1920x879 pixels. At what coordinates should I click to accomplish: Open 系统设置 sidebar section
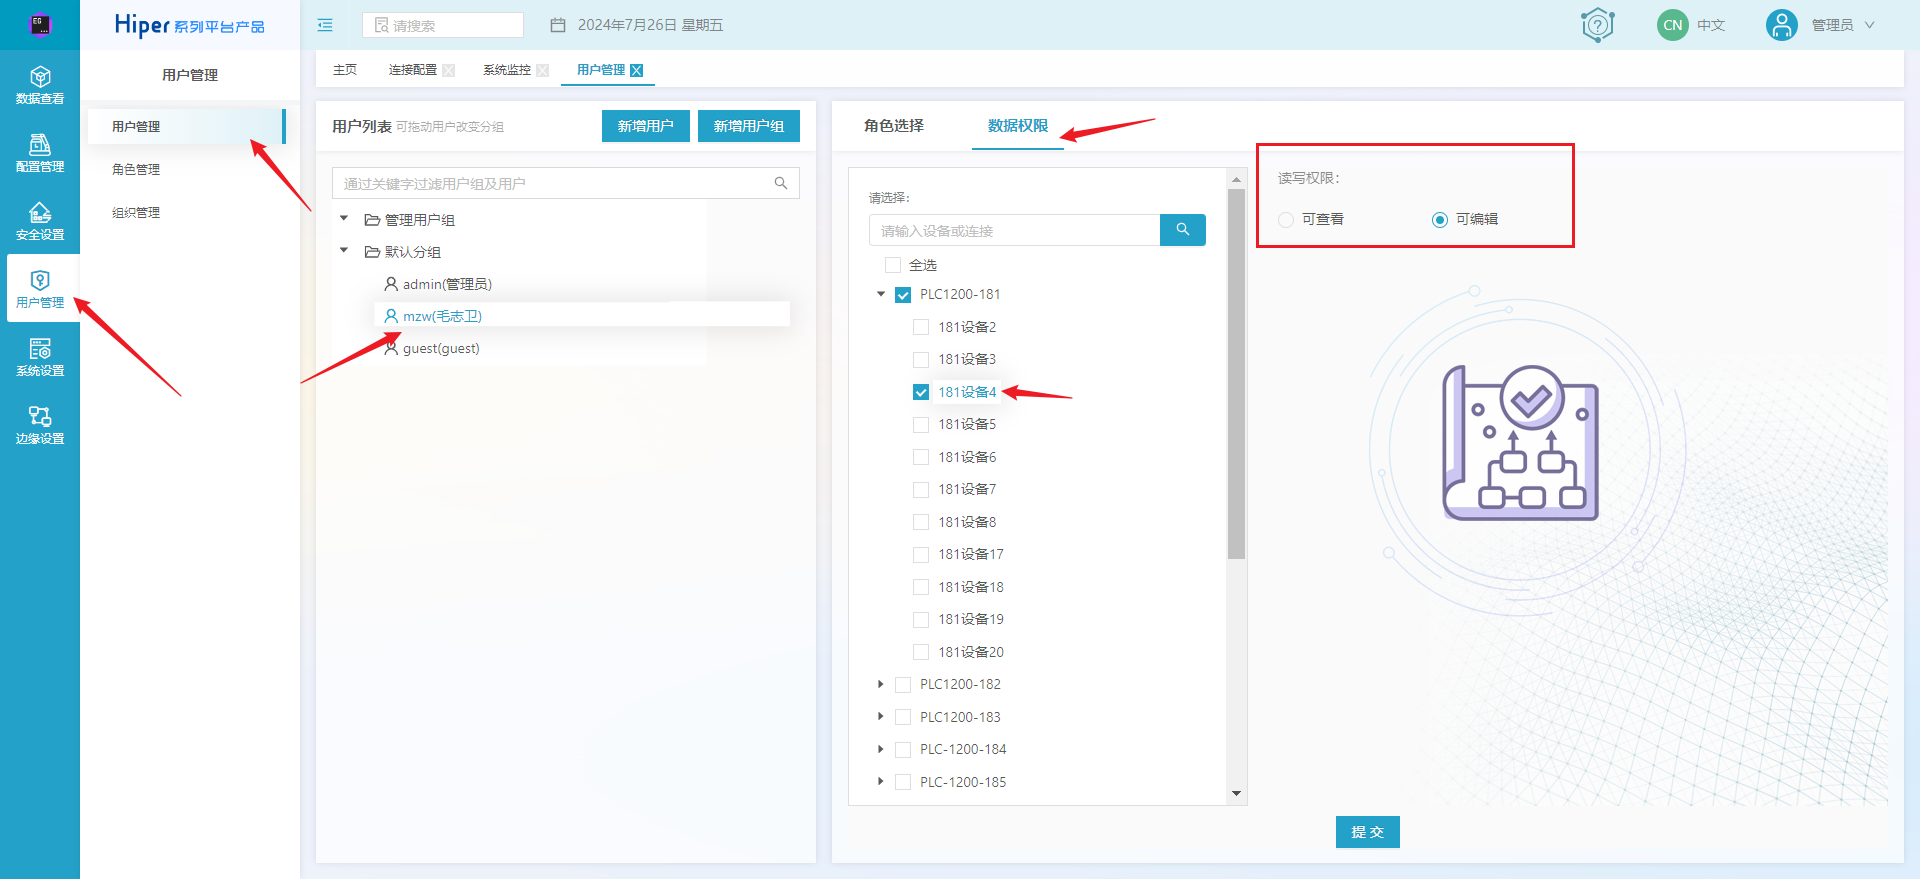pos(40,357)
